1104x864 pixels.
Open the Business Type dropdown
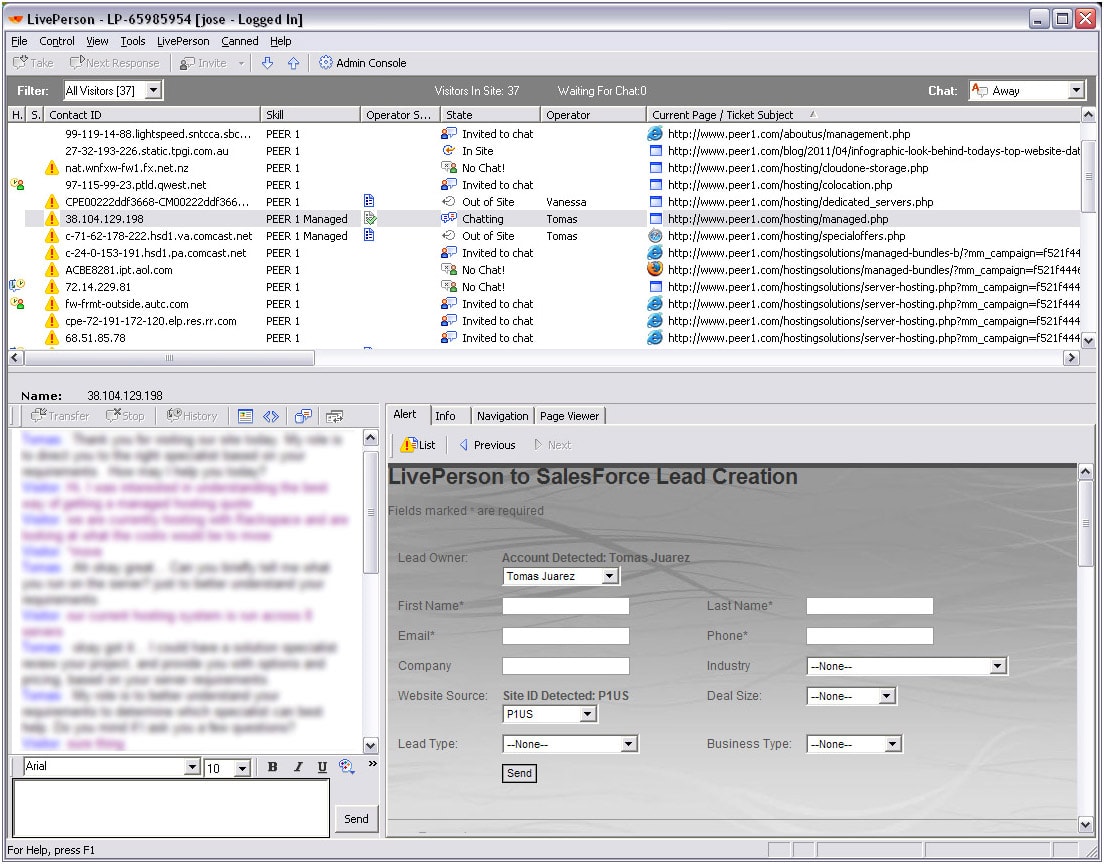pos(854,744)
